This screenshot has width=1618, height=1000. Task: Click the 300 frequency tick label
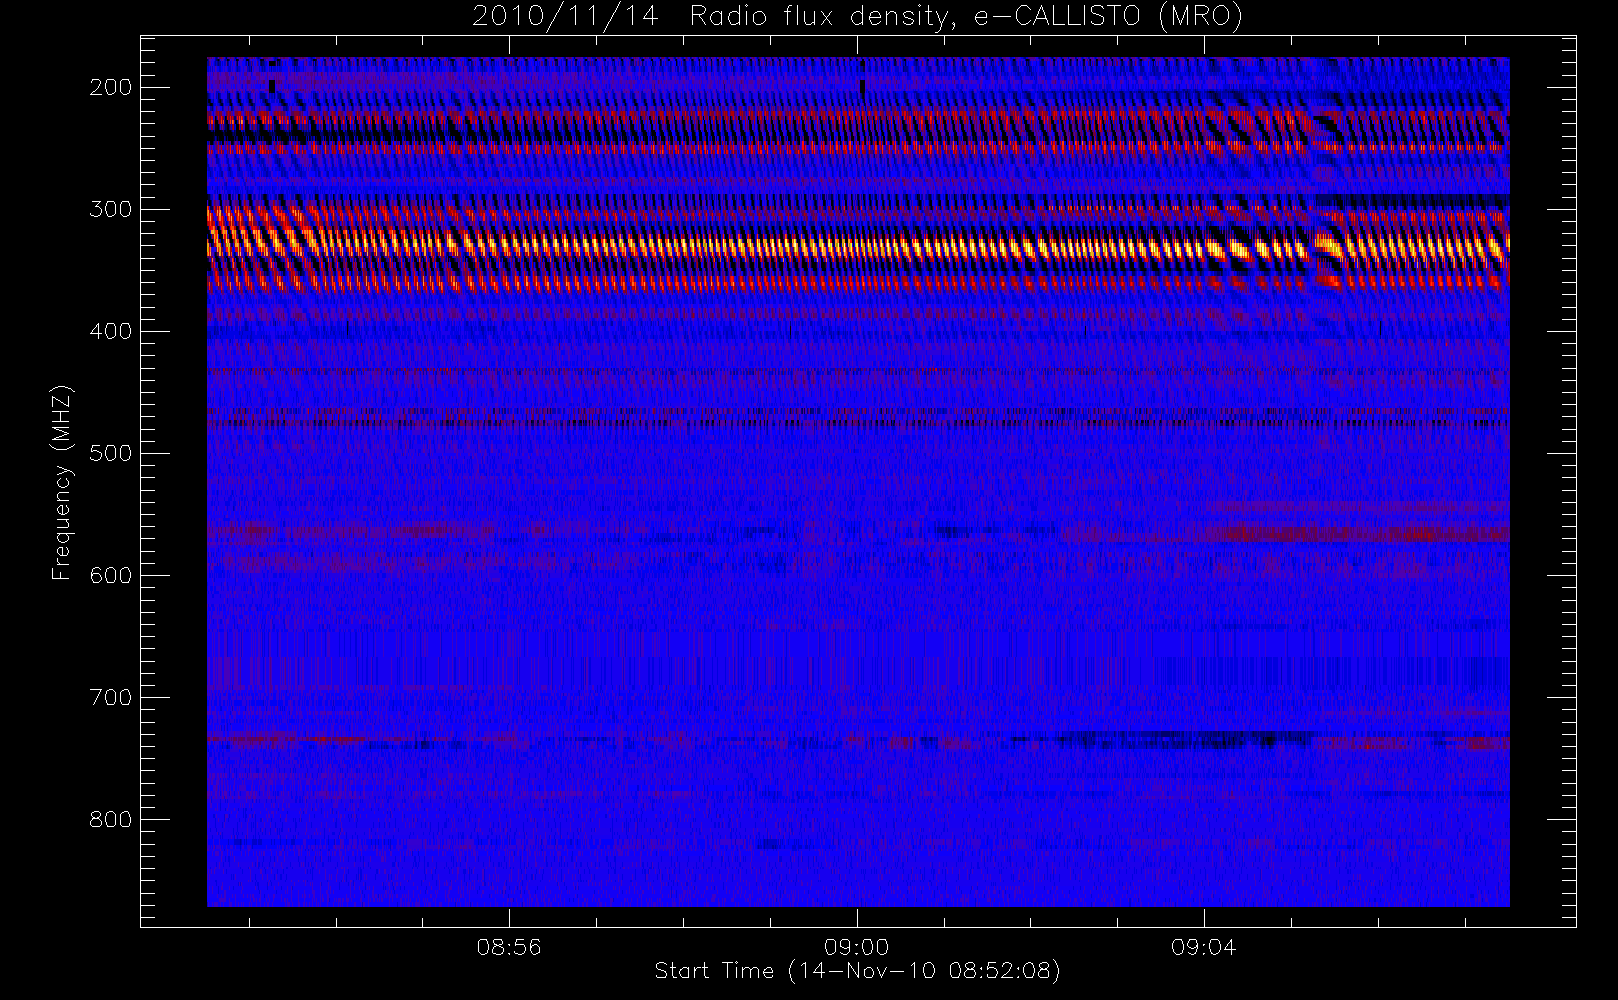[111, 209]
